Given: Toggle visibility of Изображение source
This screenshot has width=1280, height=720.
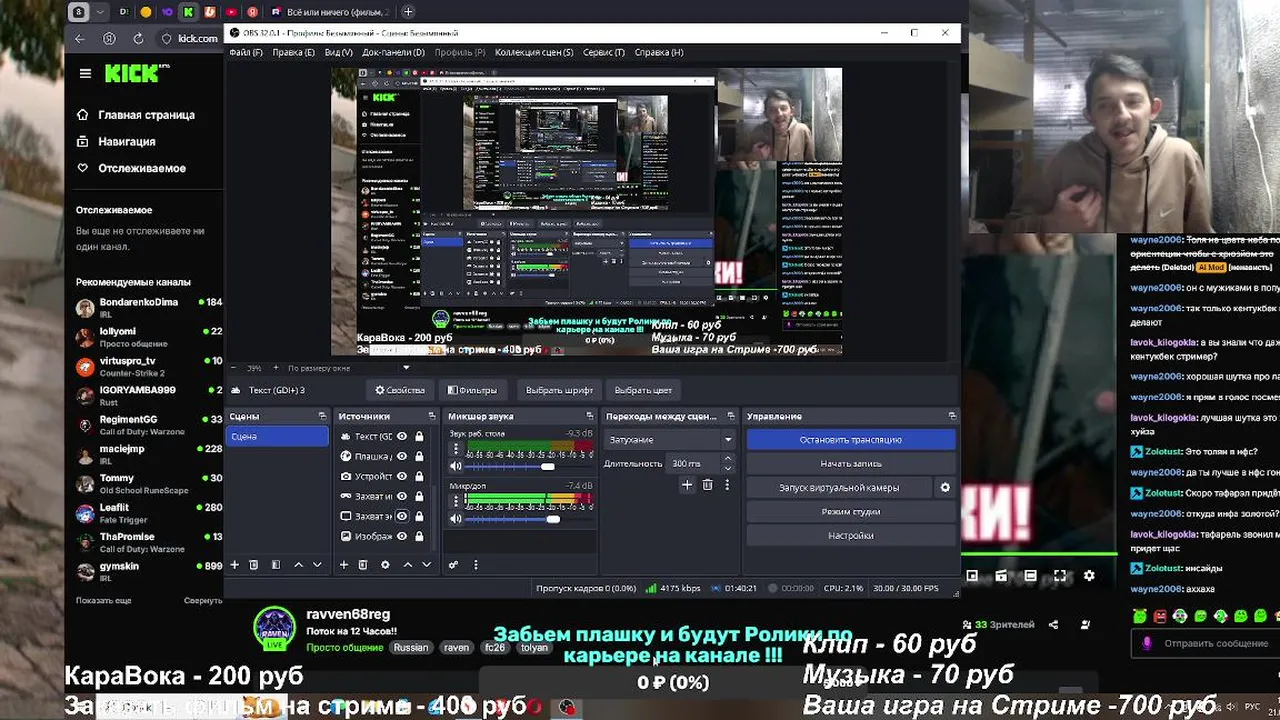Looking at the screenshot, I should click(402, 536).
